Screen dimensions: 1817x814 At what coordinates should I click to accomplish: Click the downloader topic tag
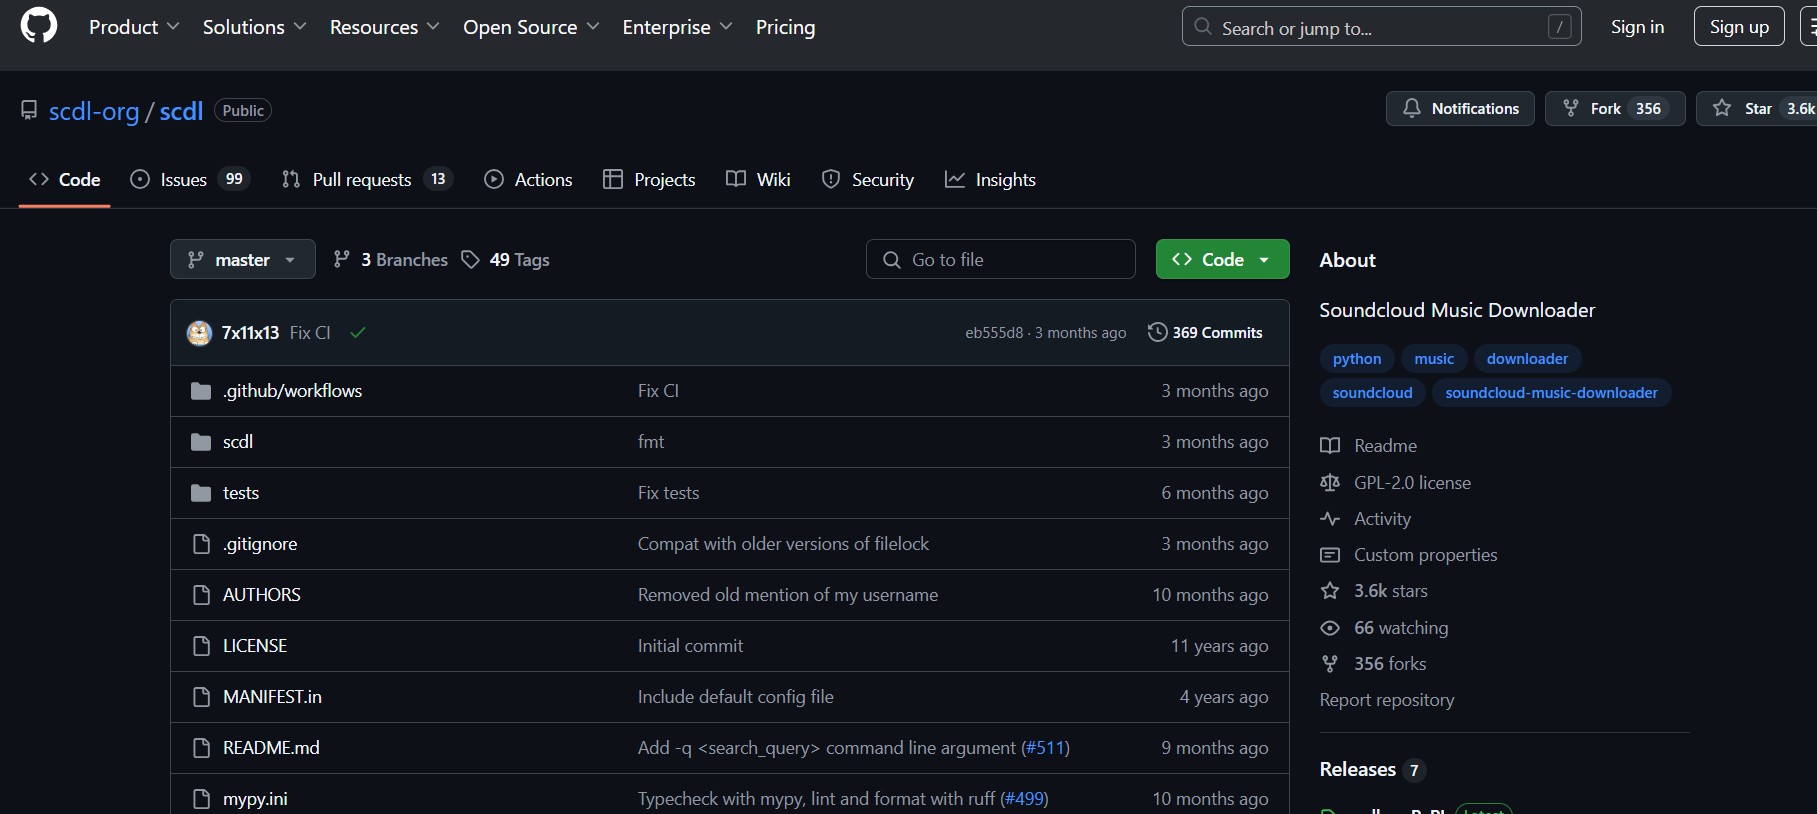tap(1527, 359)
